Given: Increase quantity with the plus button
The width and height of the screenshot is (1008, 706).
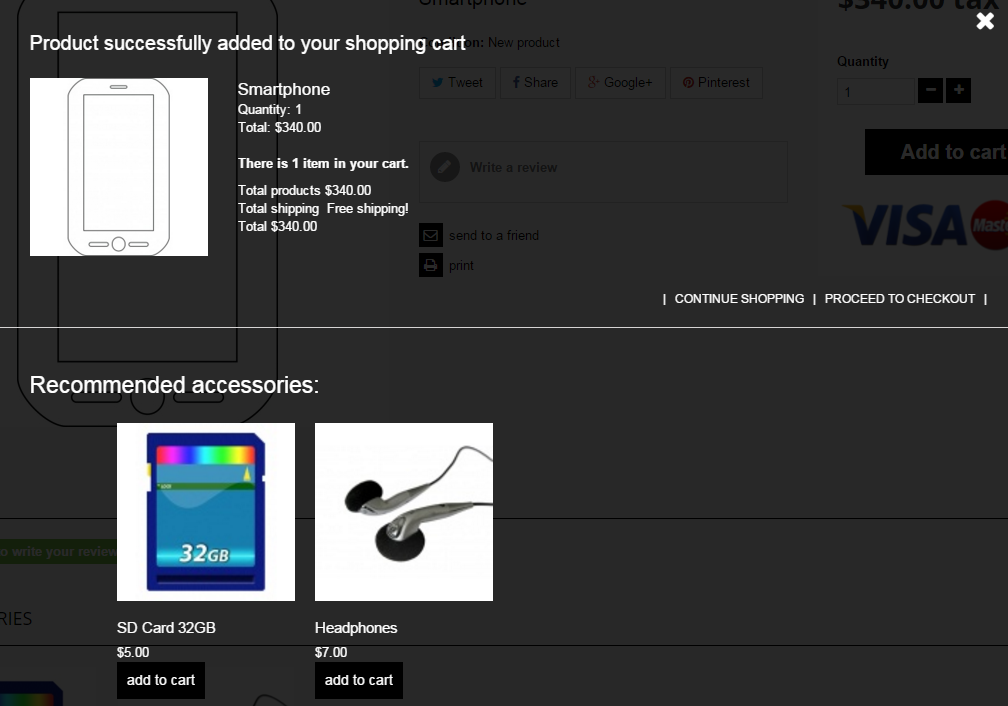Looking at the screenshot, I should pos(958,91).
